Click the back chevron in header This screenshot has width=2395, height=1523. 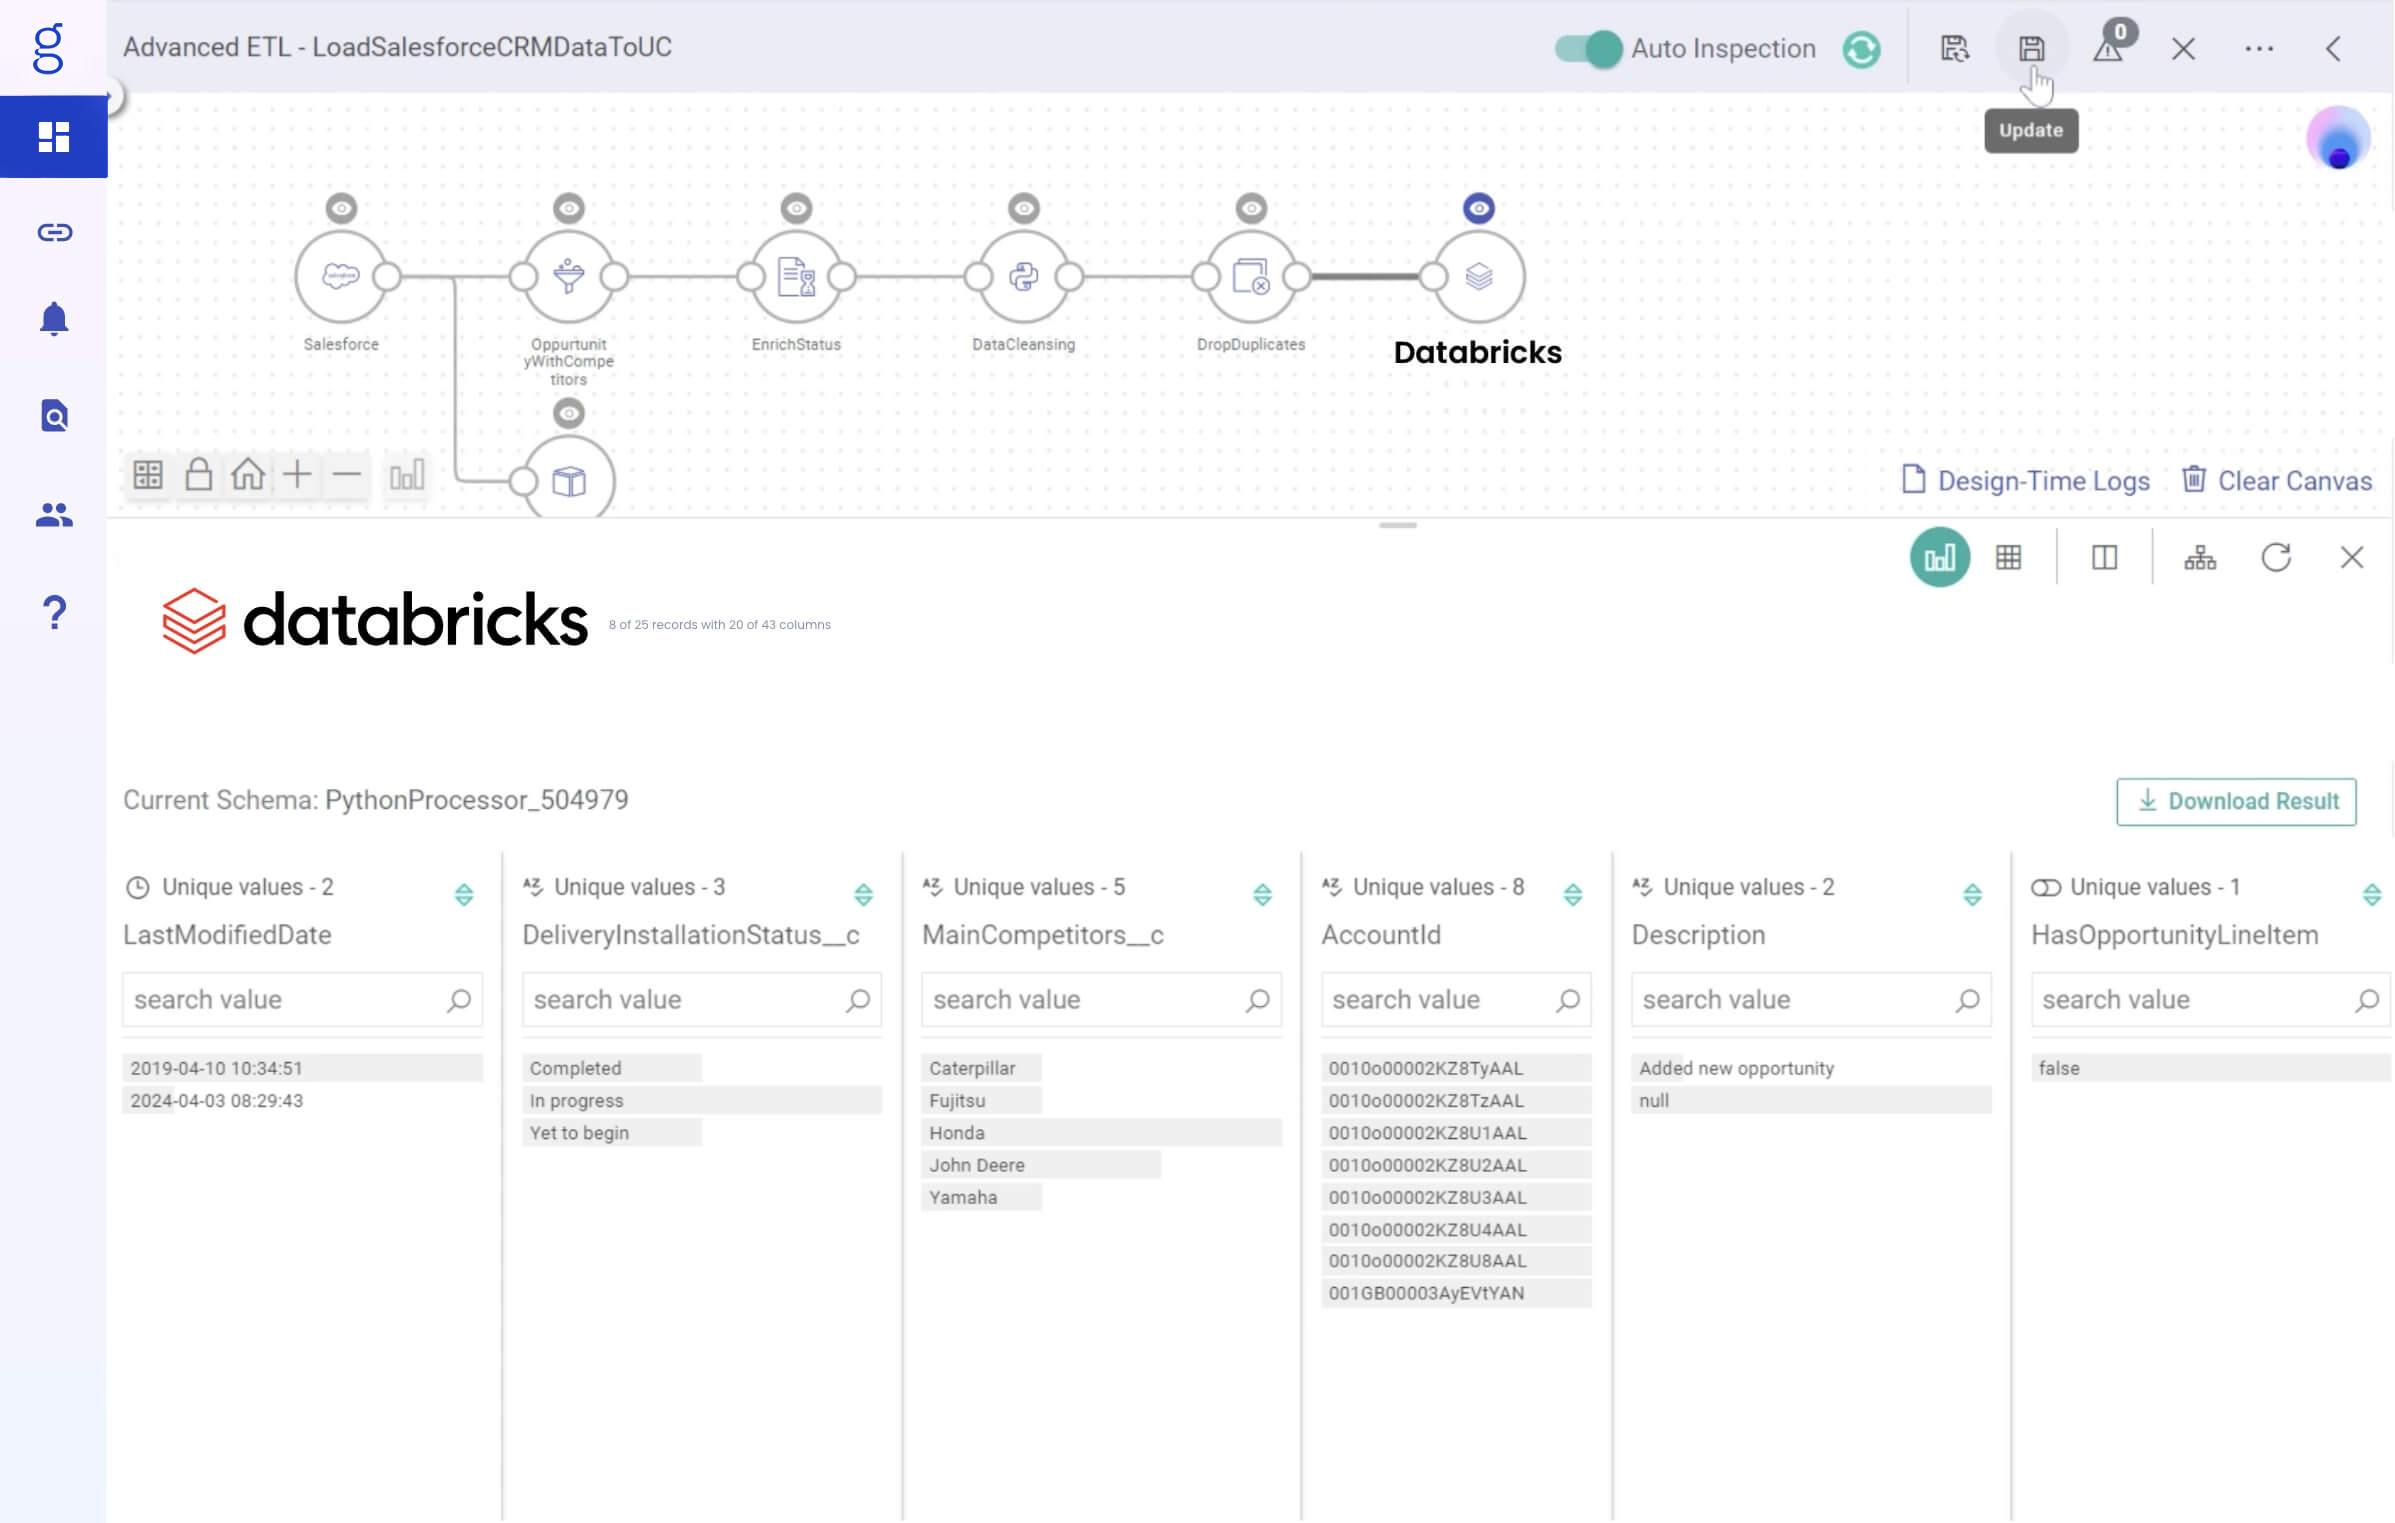(x=2333, y=48)
